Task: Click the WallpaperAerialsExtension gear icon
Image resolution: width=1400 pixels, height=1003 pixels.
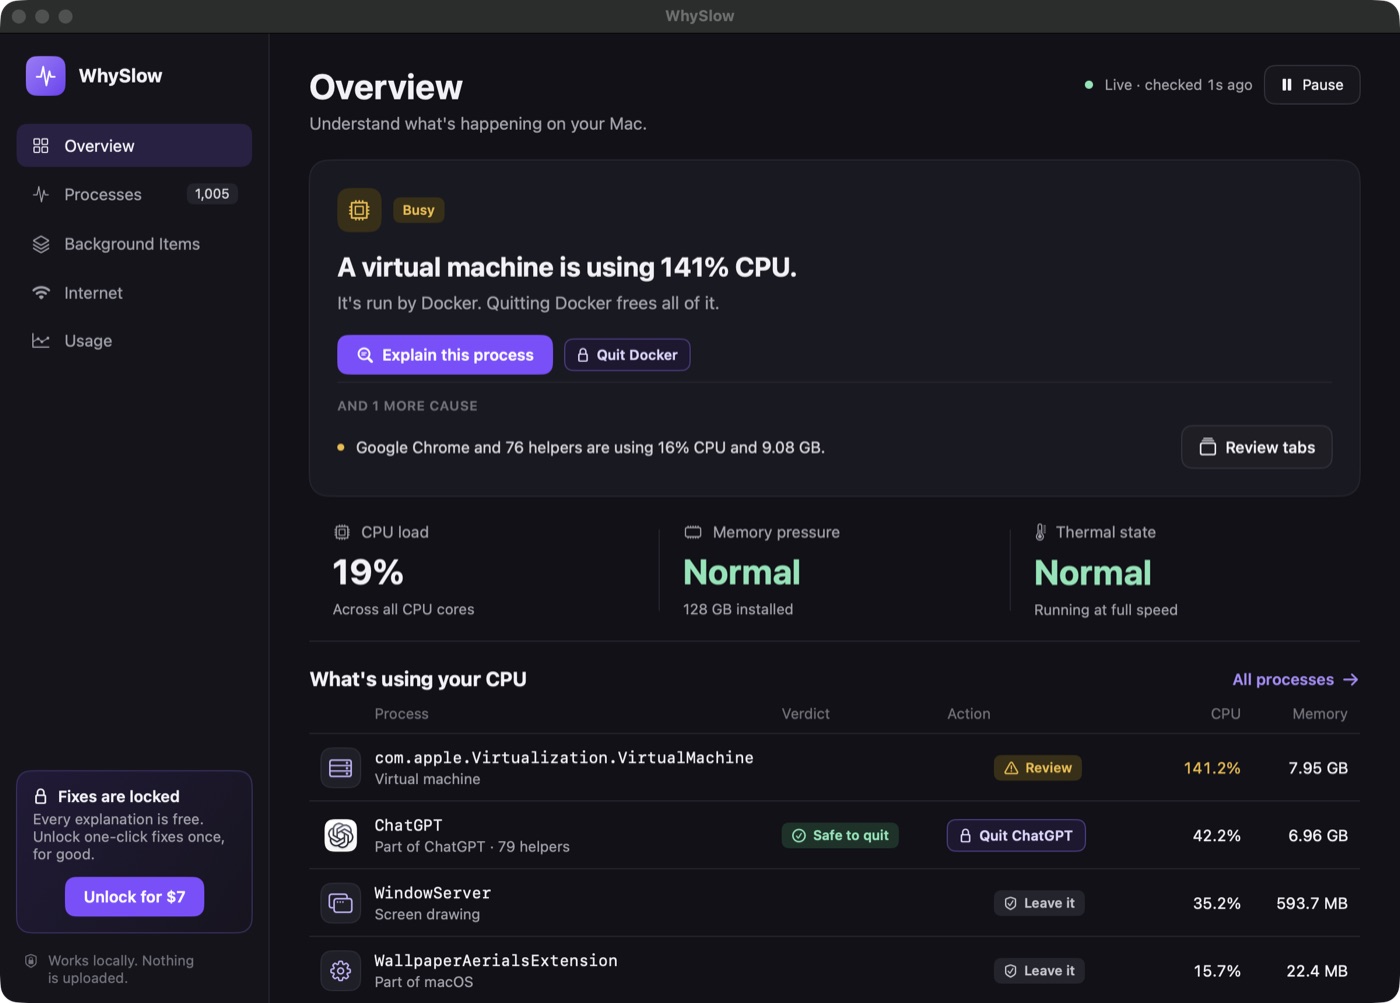Action: (340, 971)
